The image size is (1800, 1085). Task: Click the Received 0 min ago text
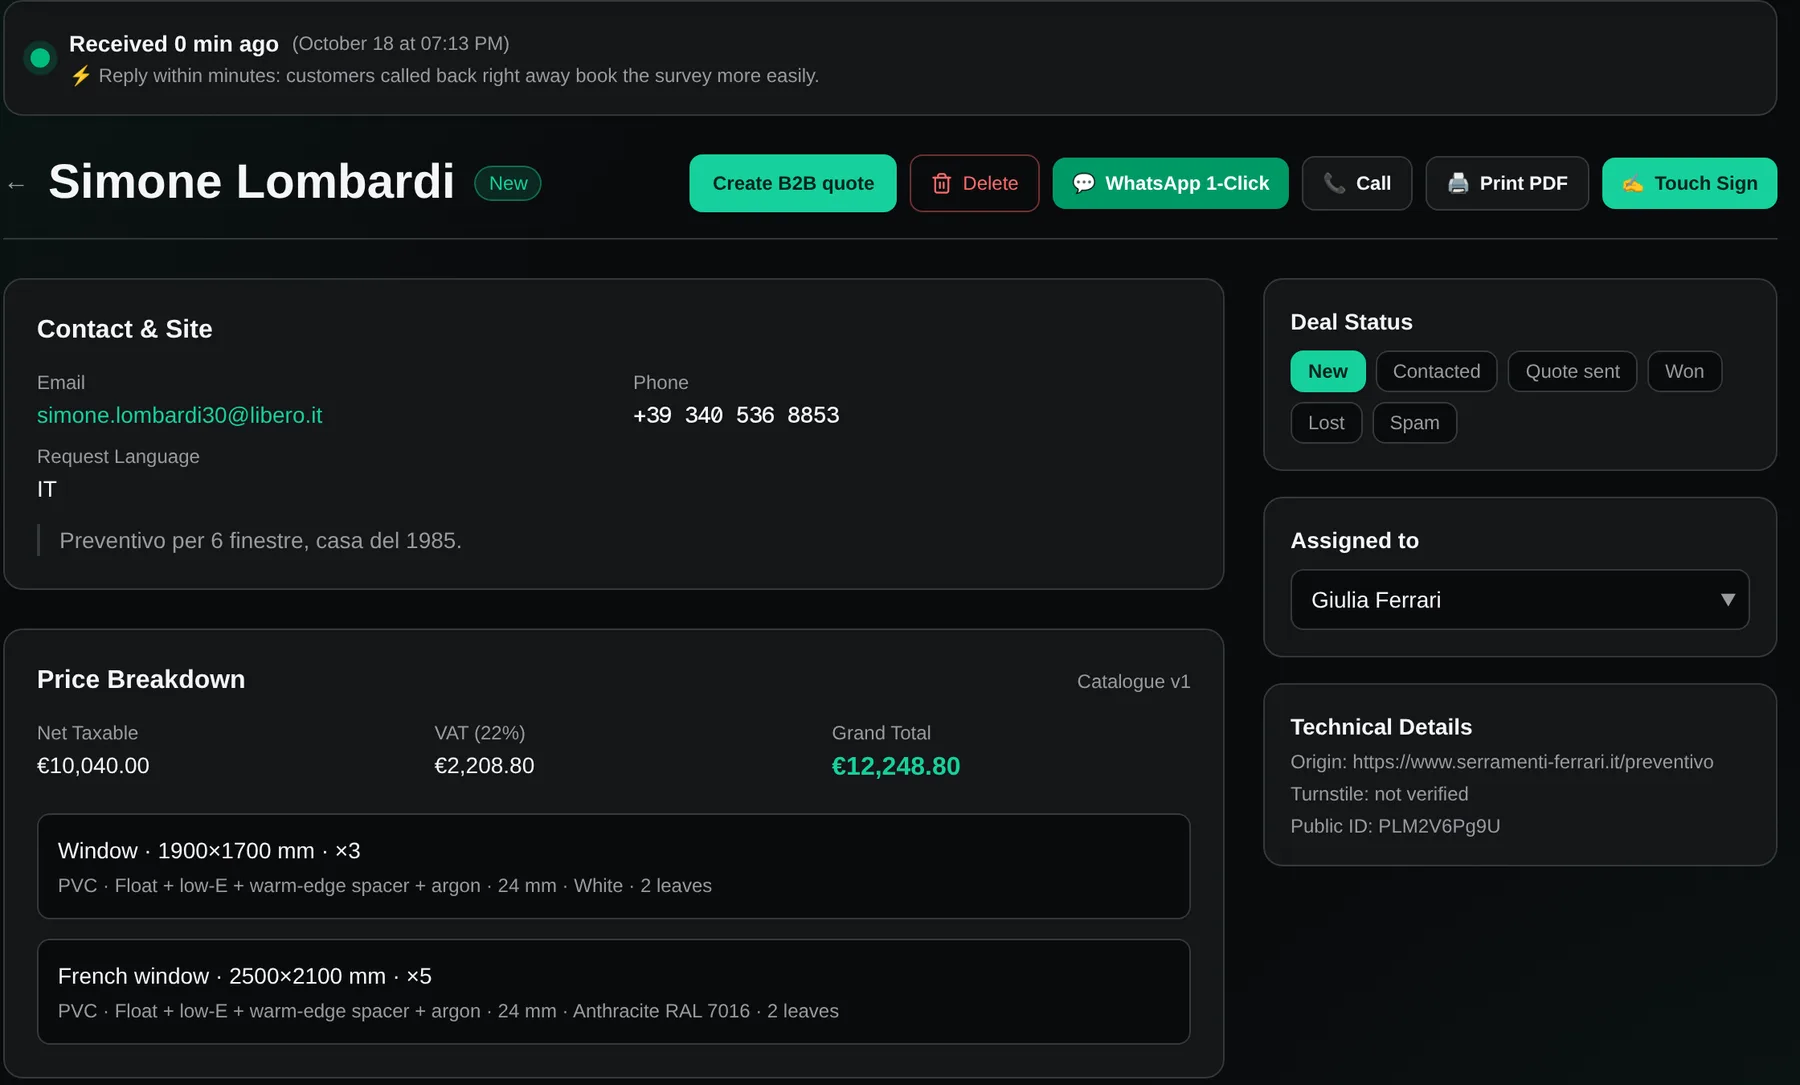[x=173, y=44]
